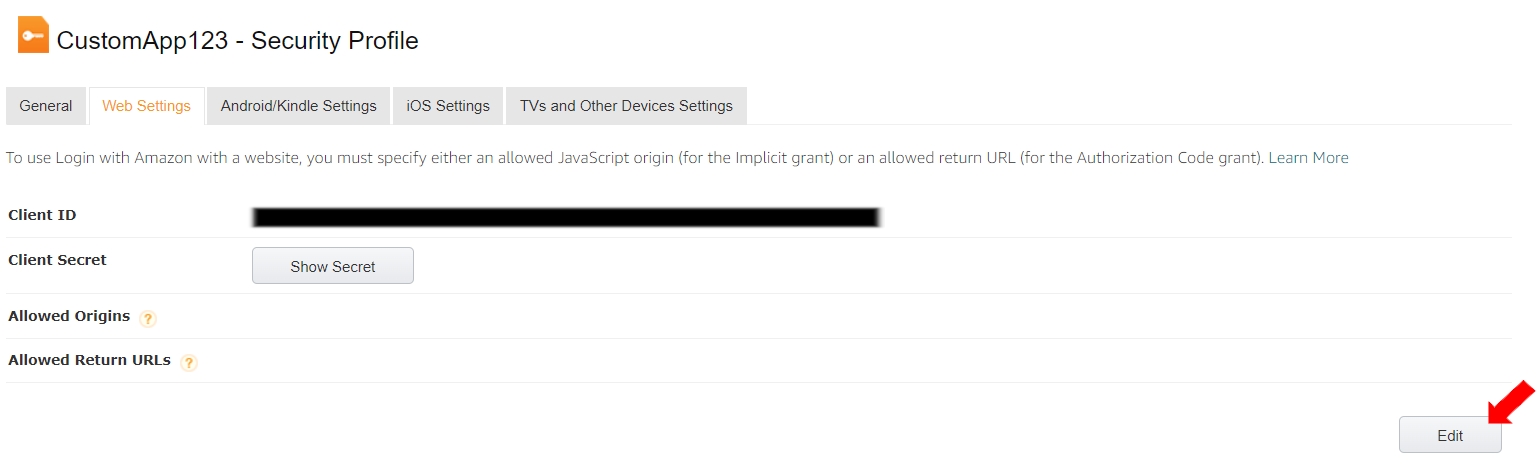Follow the Learn More link
Image resolution: width=1537 pixels, height=466 pixels.
1308,158
